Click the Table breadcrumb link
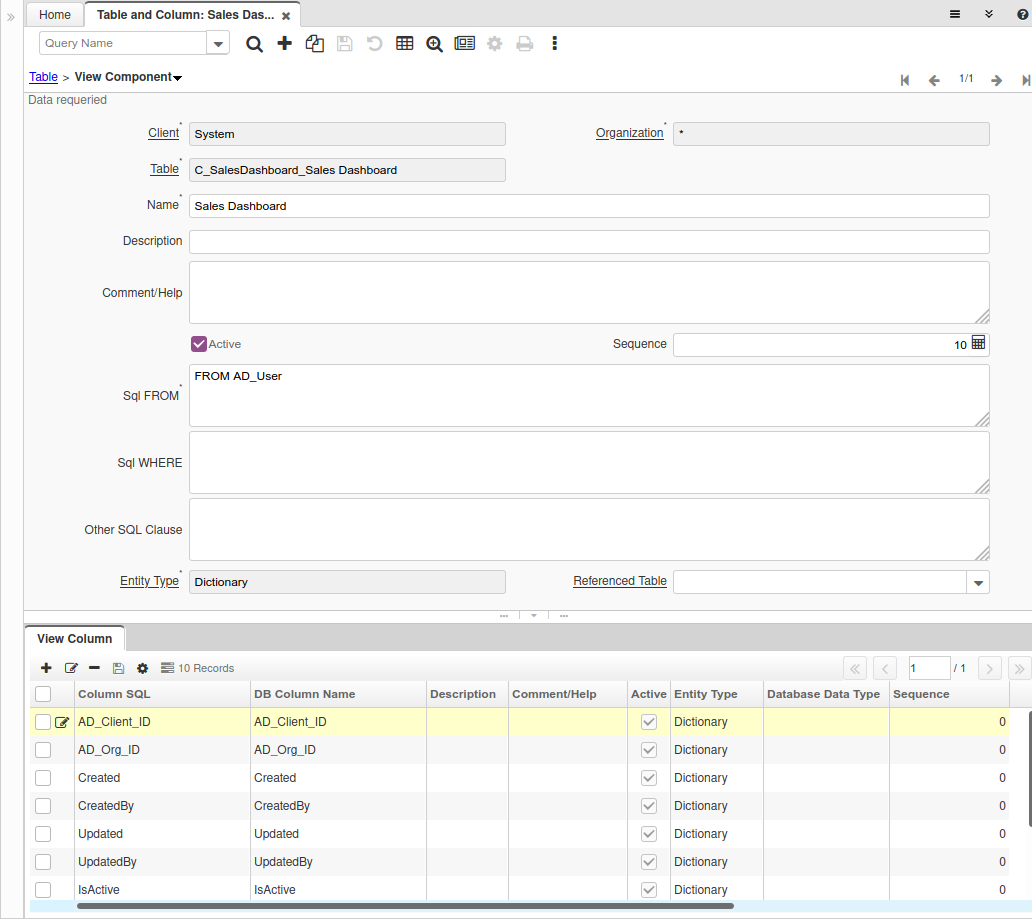This screenshot has width=1032, height=919. click(x=43, y=77)
